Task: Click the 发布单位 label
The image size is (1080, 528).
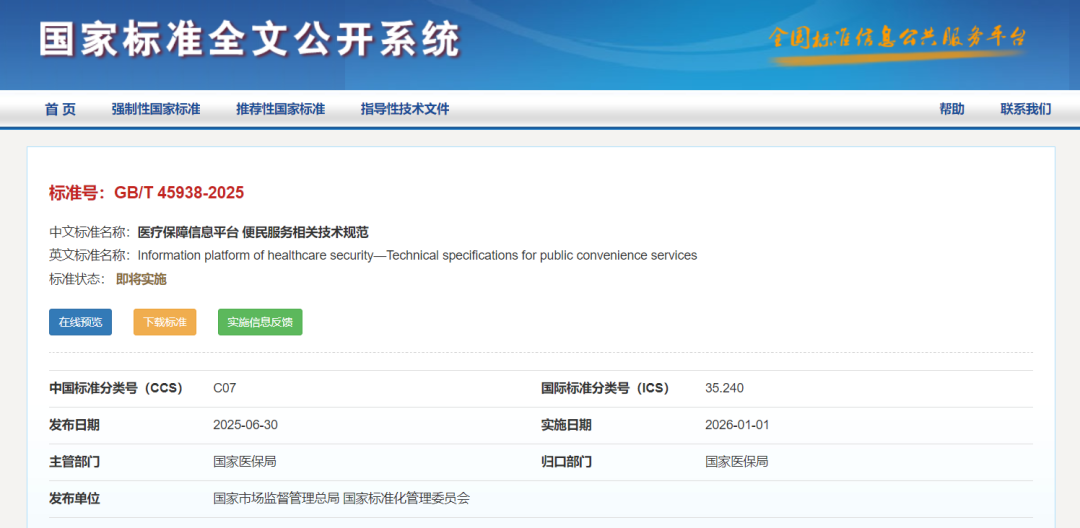Action: (74, 498)
